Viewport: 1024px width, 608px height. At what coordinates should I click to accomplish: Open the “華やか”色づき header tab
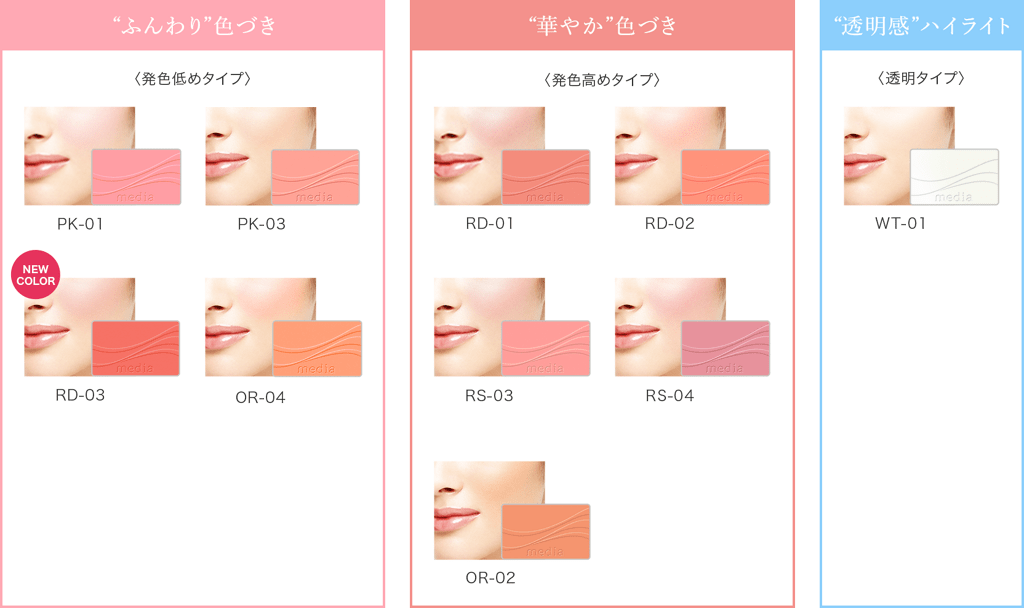pos(602,25)
